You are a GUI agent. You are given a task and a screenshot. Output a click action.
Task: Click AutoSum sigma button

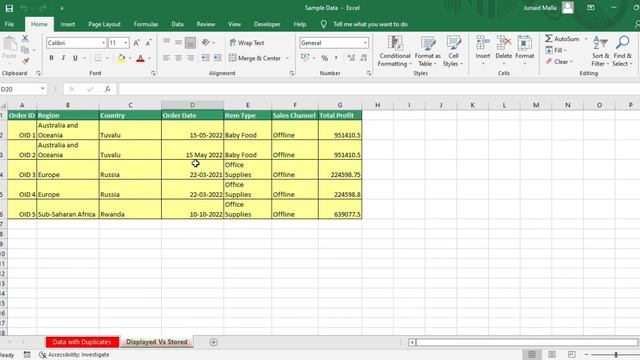tap(562, 39)
